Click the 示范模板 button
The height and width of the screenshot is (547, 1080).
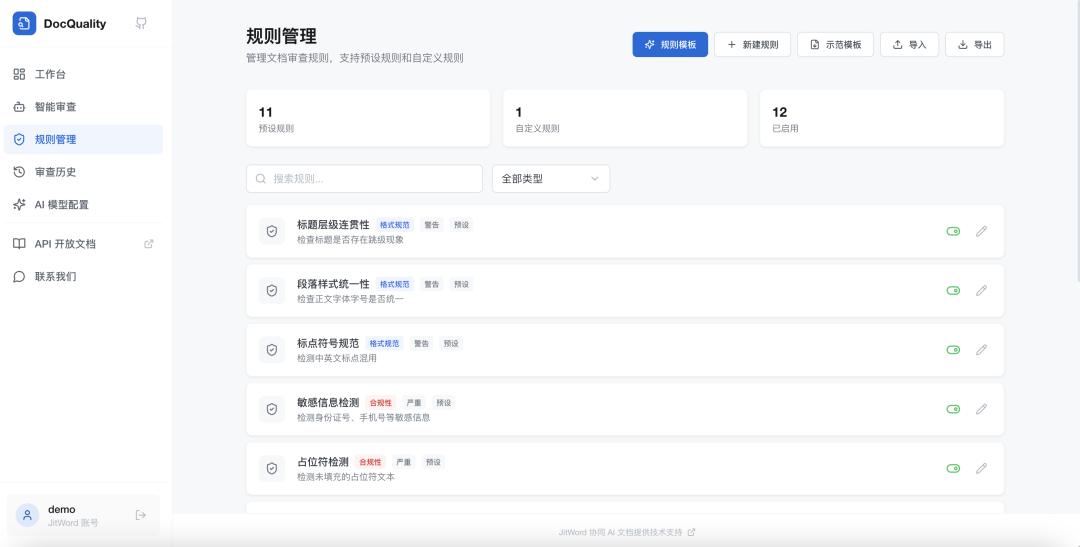[835, 44]
